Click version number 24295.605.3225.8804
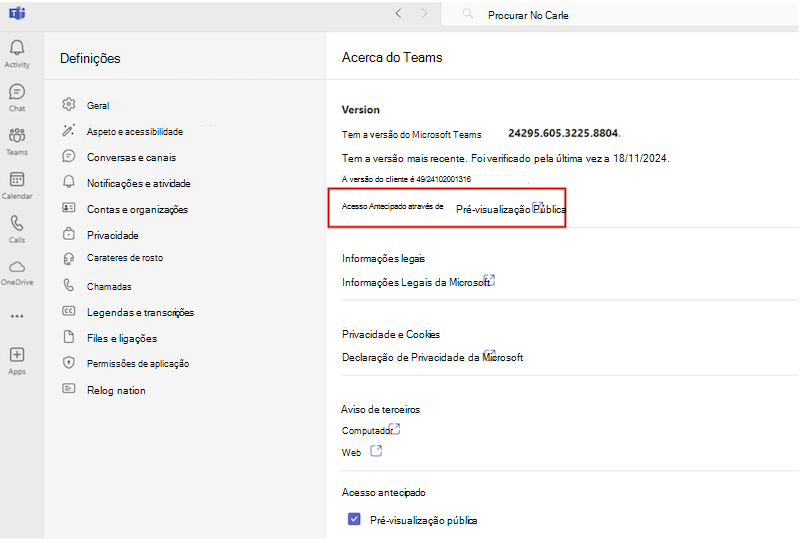This screenshot has width=800, height=543. [x=564, y=133]
